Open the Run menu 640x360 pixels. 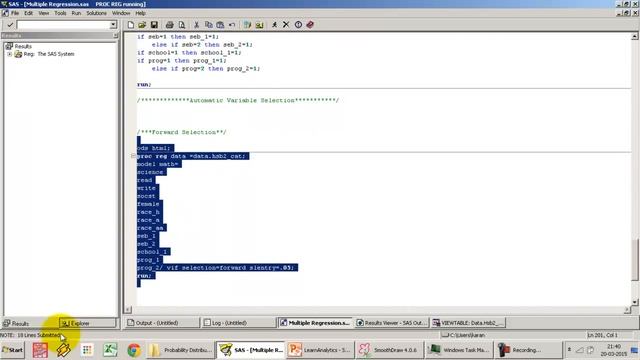(x=76, y=13)
